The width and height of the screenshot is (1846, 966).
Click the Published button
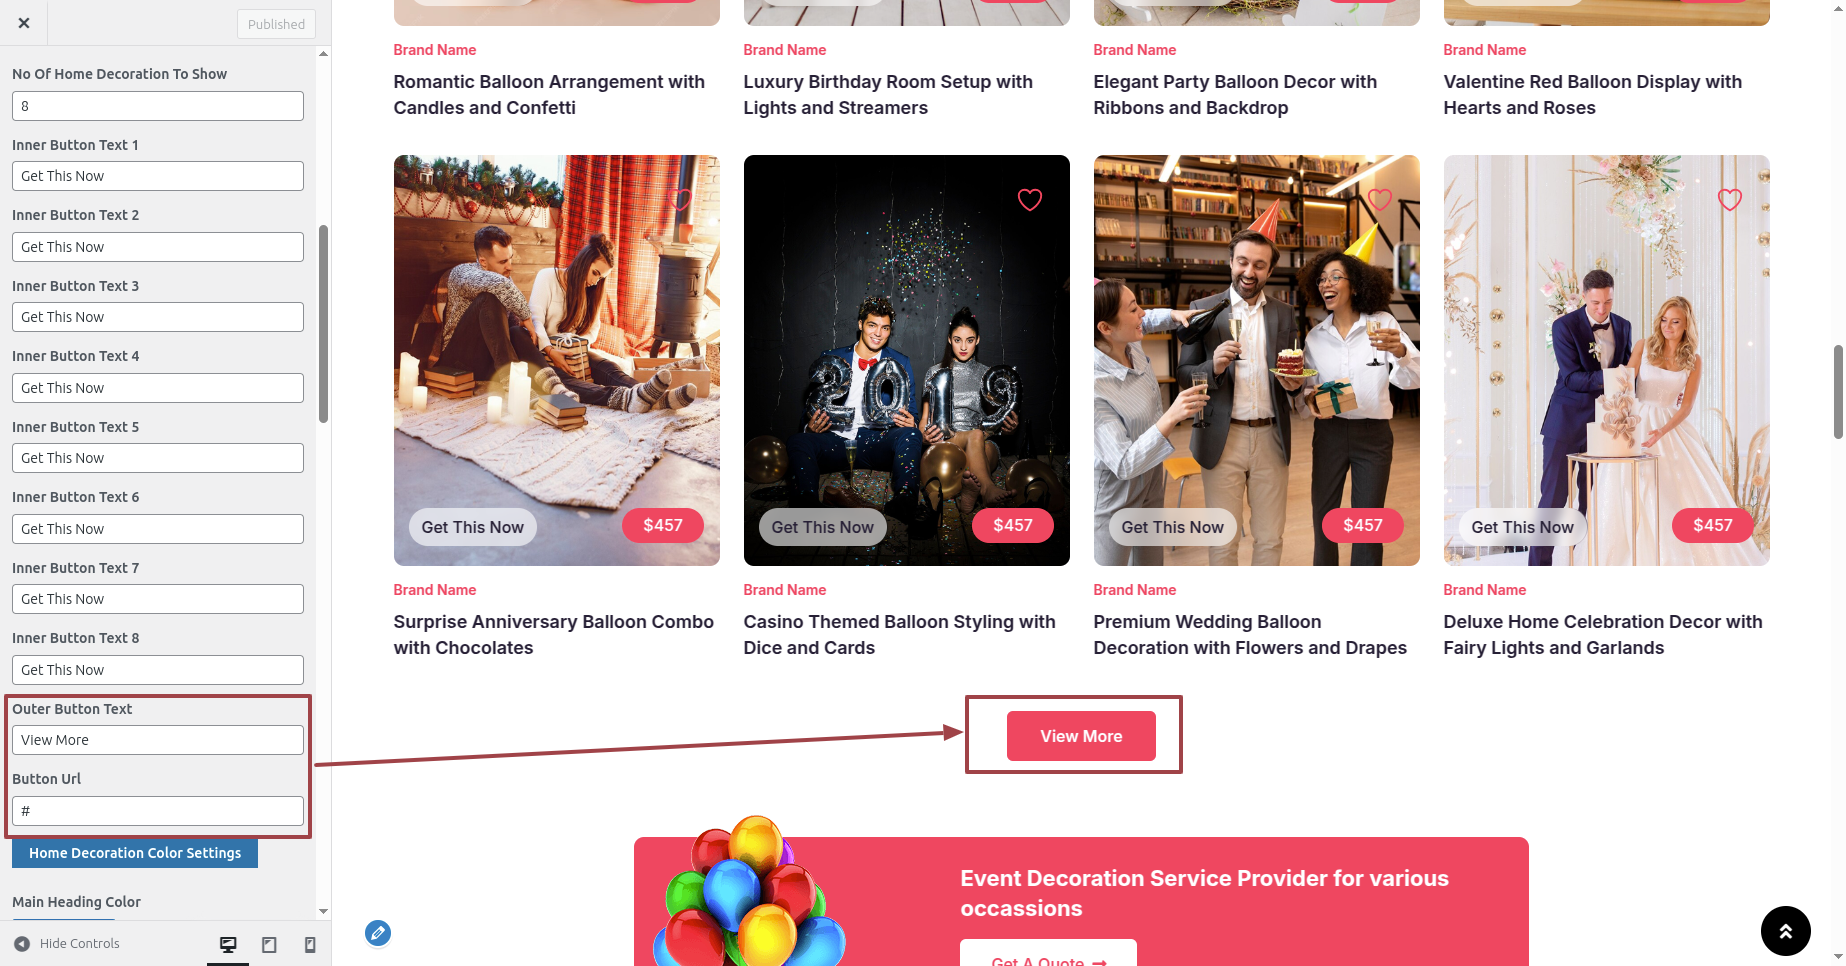click(x=276, y=24)
